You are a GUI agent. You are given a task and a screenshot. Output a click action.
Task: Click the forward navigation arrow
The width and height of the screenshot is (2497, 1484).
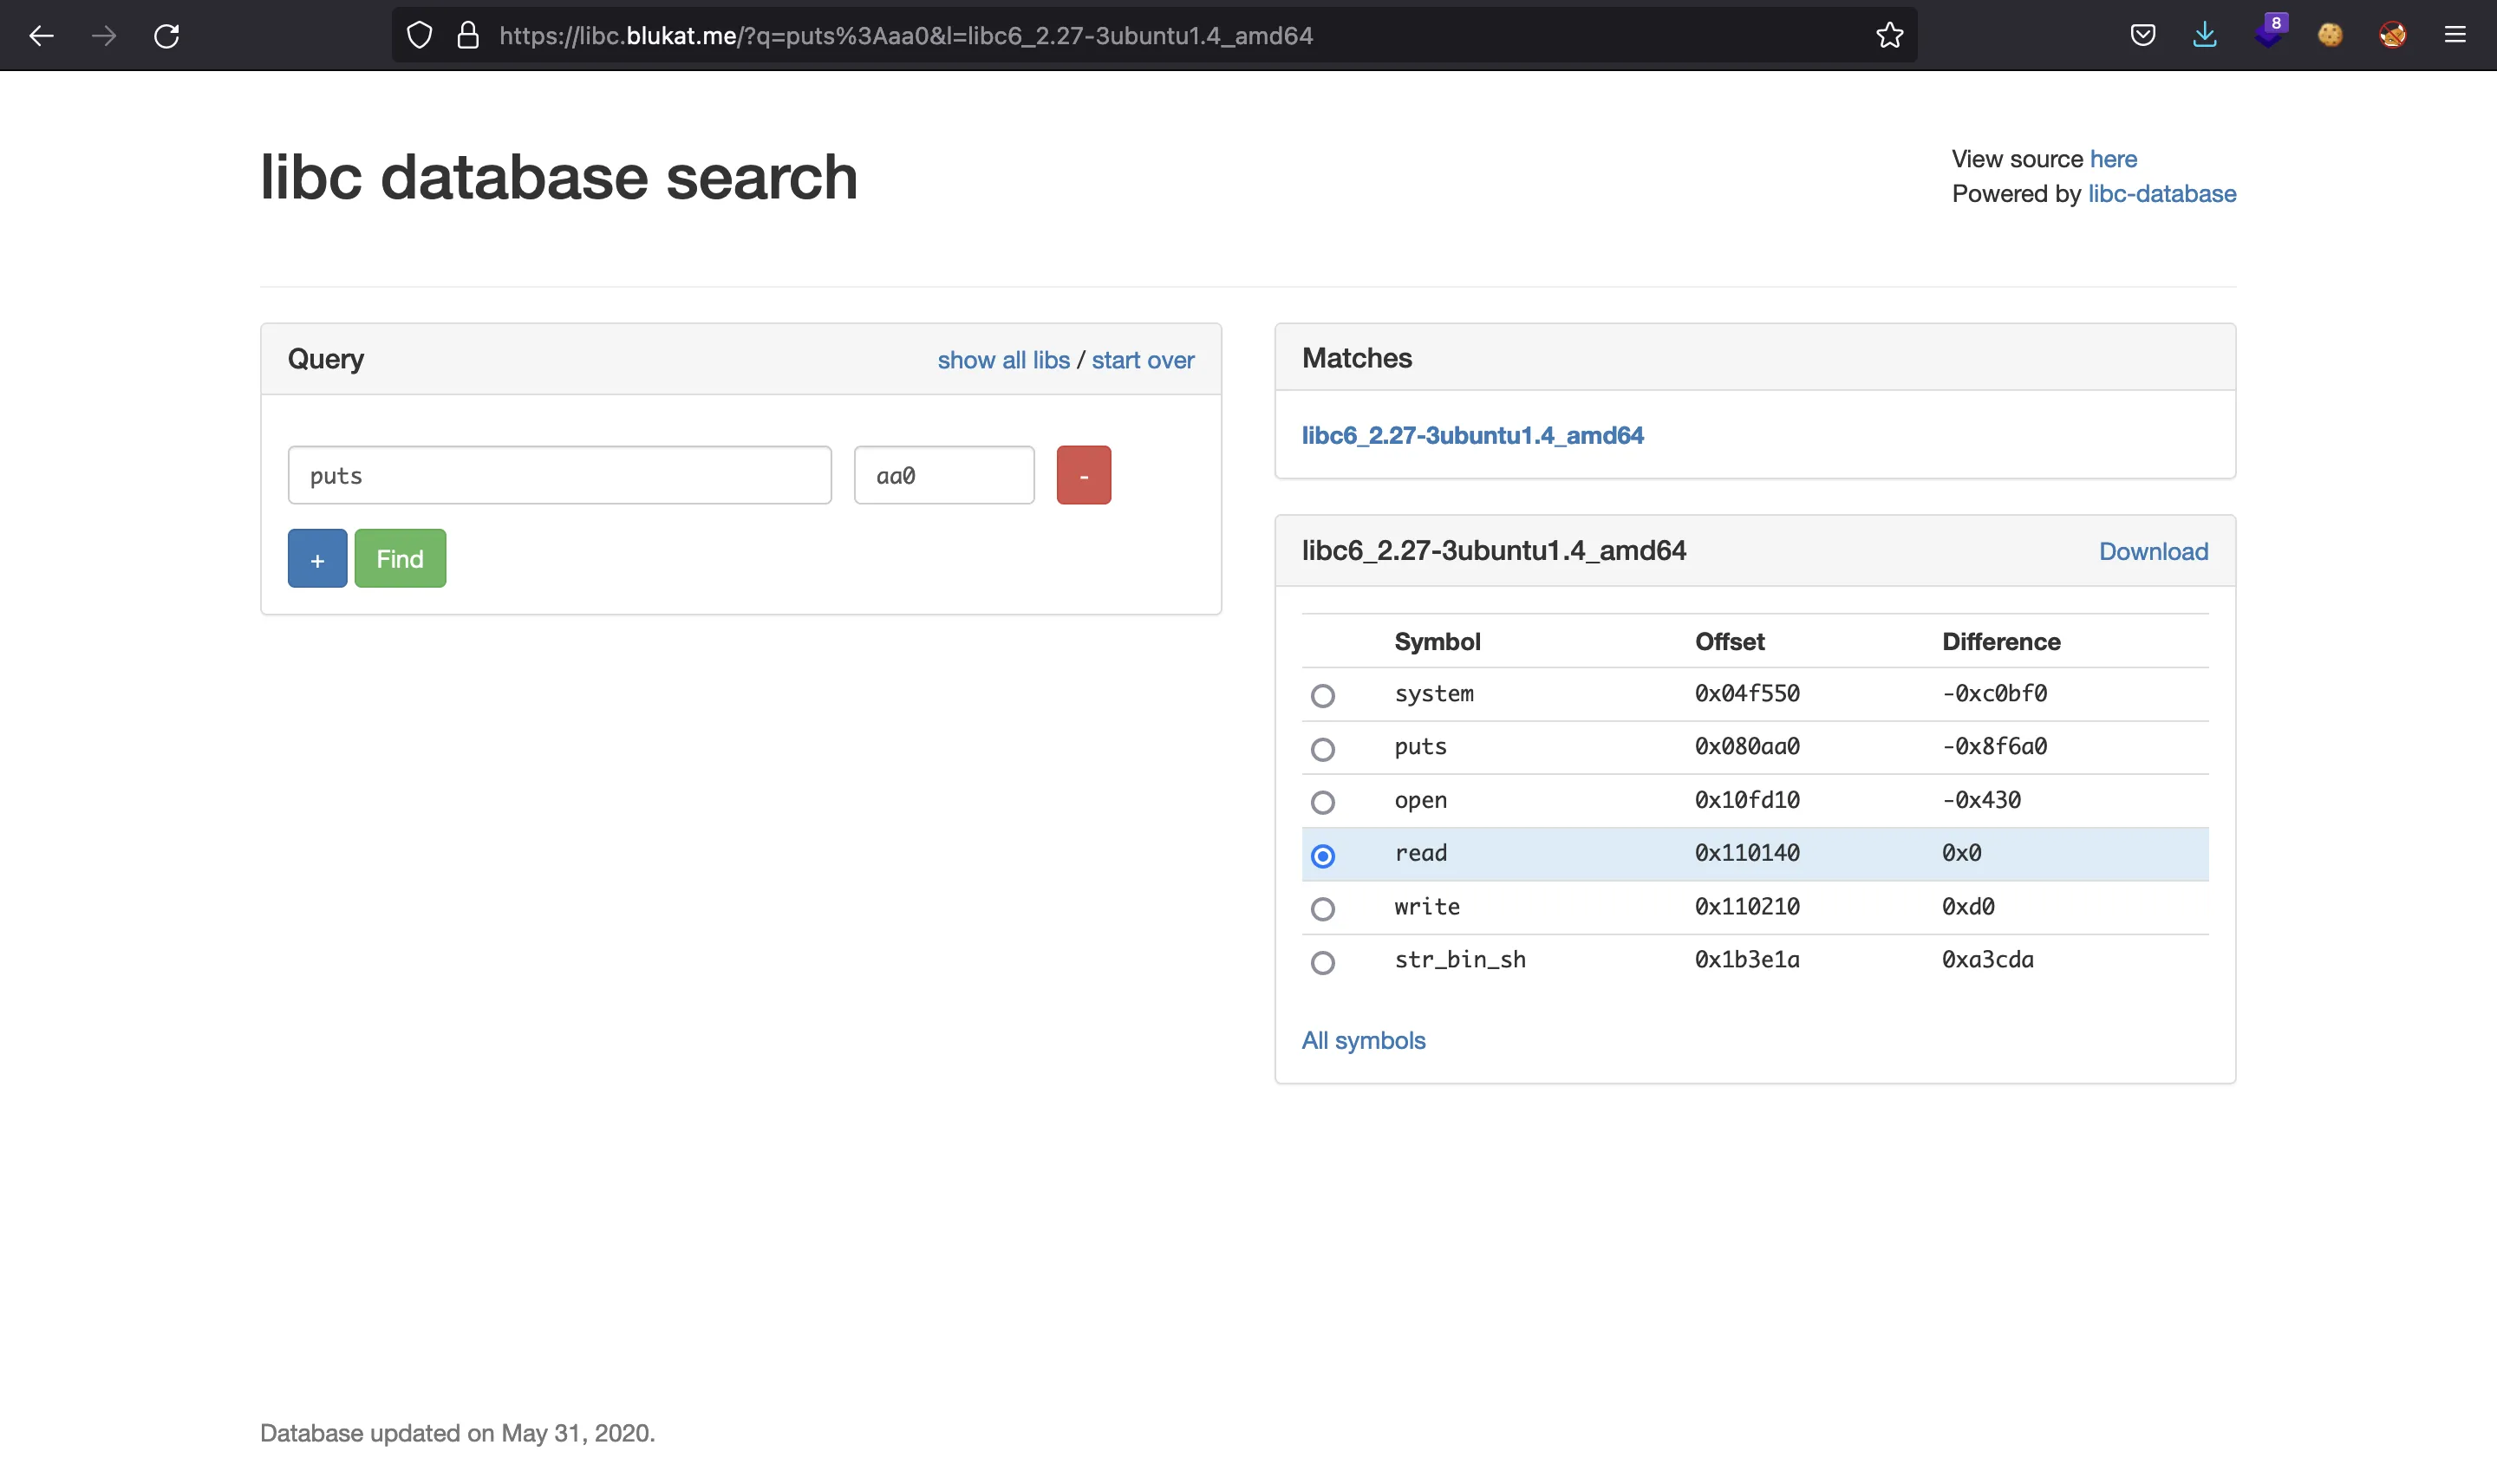click(104, 36)
